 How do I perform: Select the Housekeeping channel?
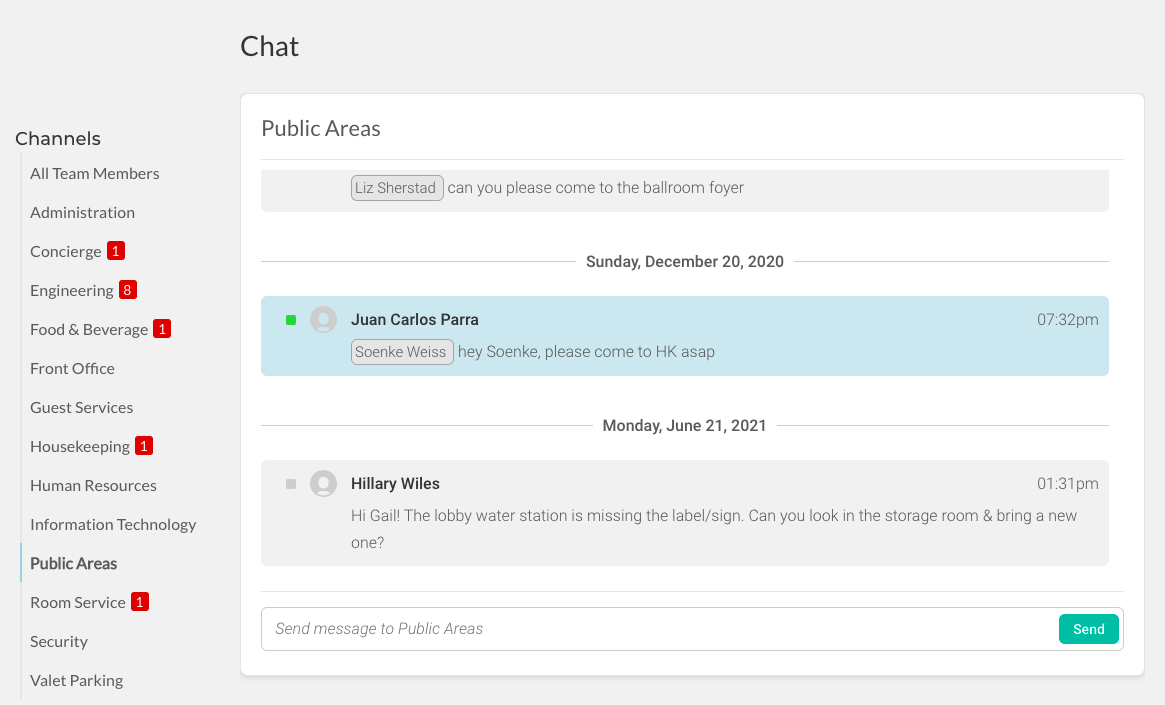(x=79, y=446)
